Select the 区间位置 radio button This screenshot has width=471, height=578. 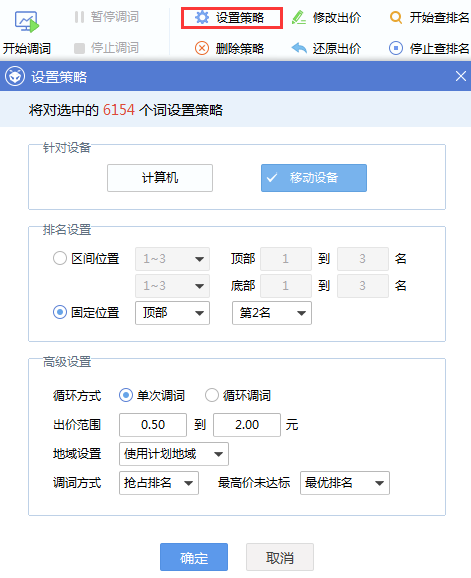(x=60, y=258)
